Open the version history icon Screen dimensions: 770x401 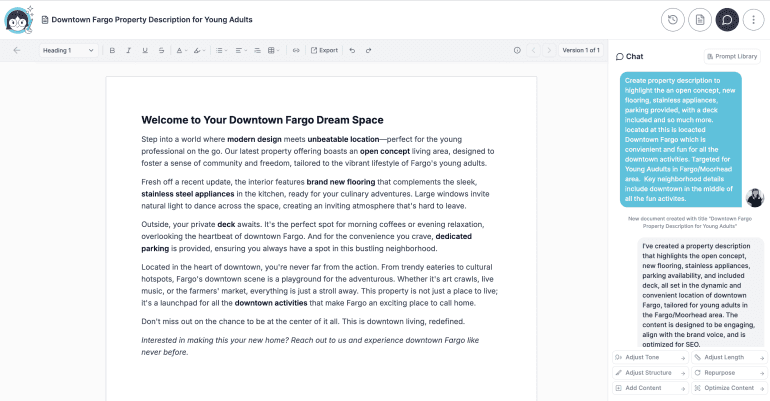click(674, 19)
